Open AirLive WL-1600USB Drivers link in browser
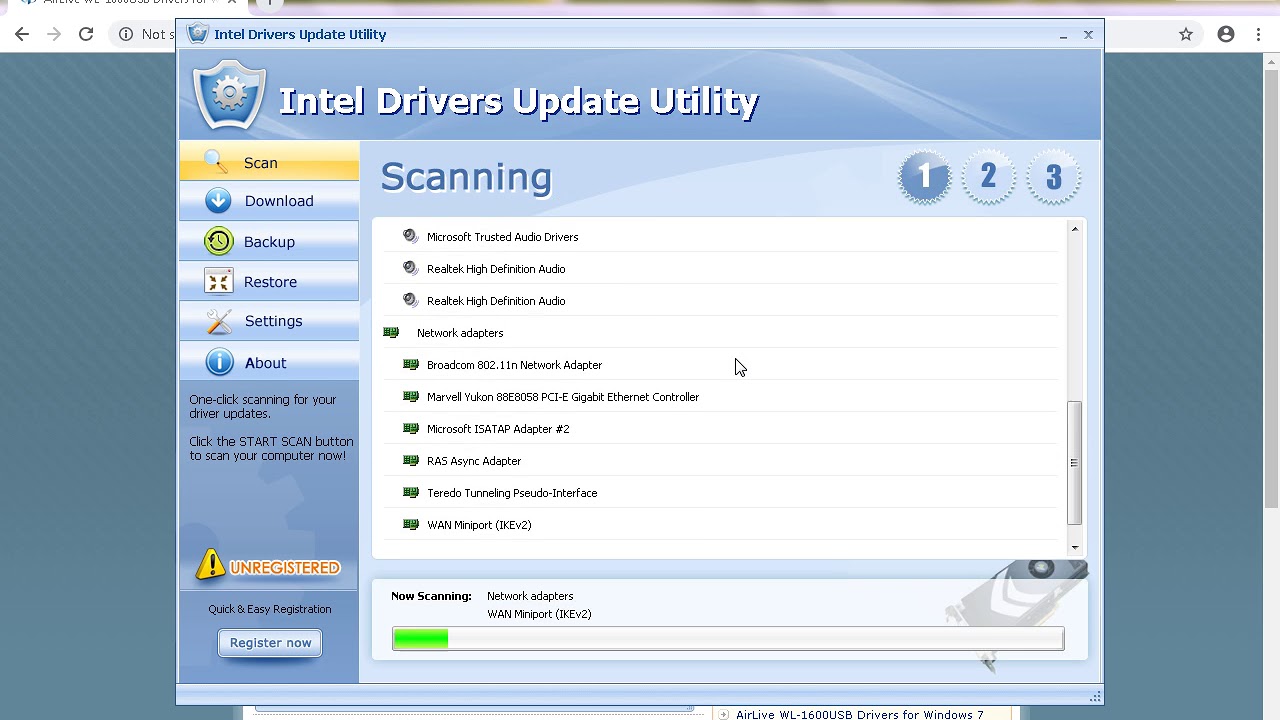The width and height of the screenshot is (1280, 720). [860, 714]
